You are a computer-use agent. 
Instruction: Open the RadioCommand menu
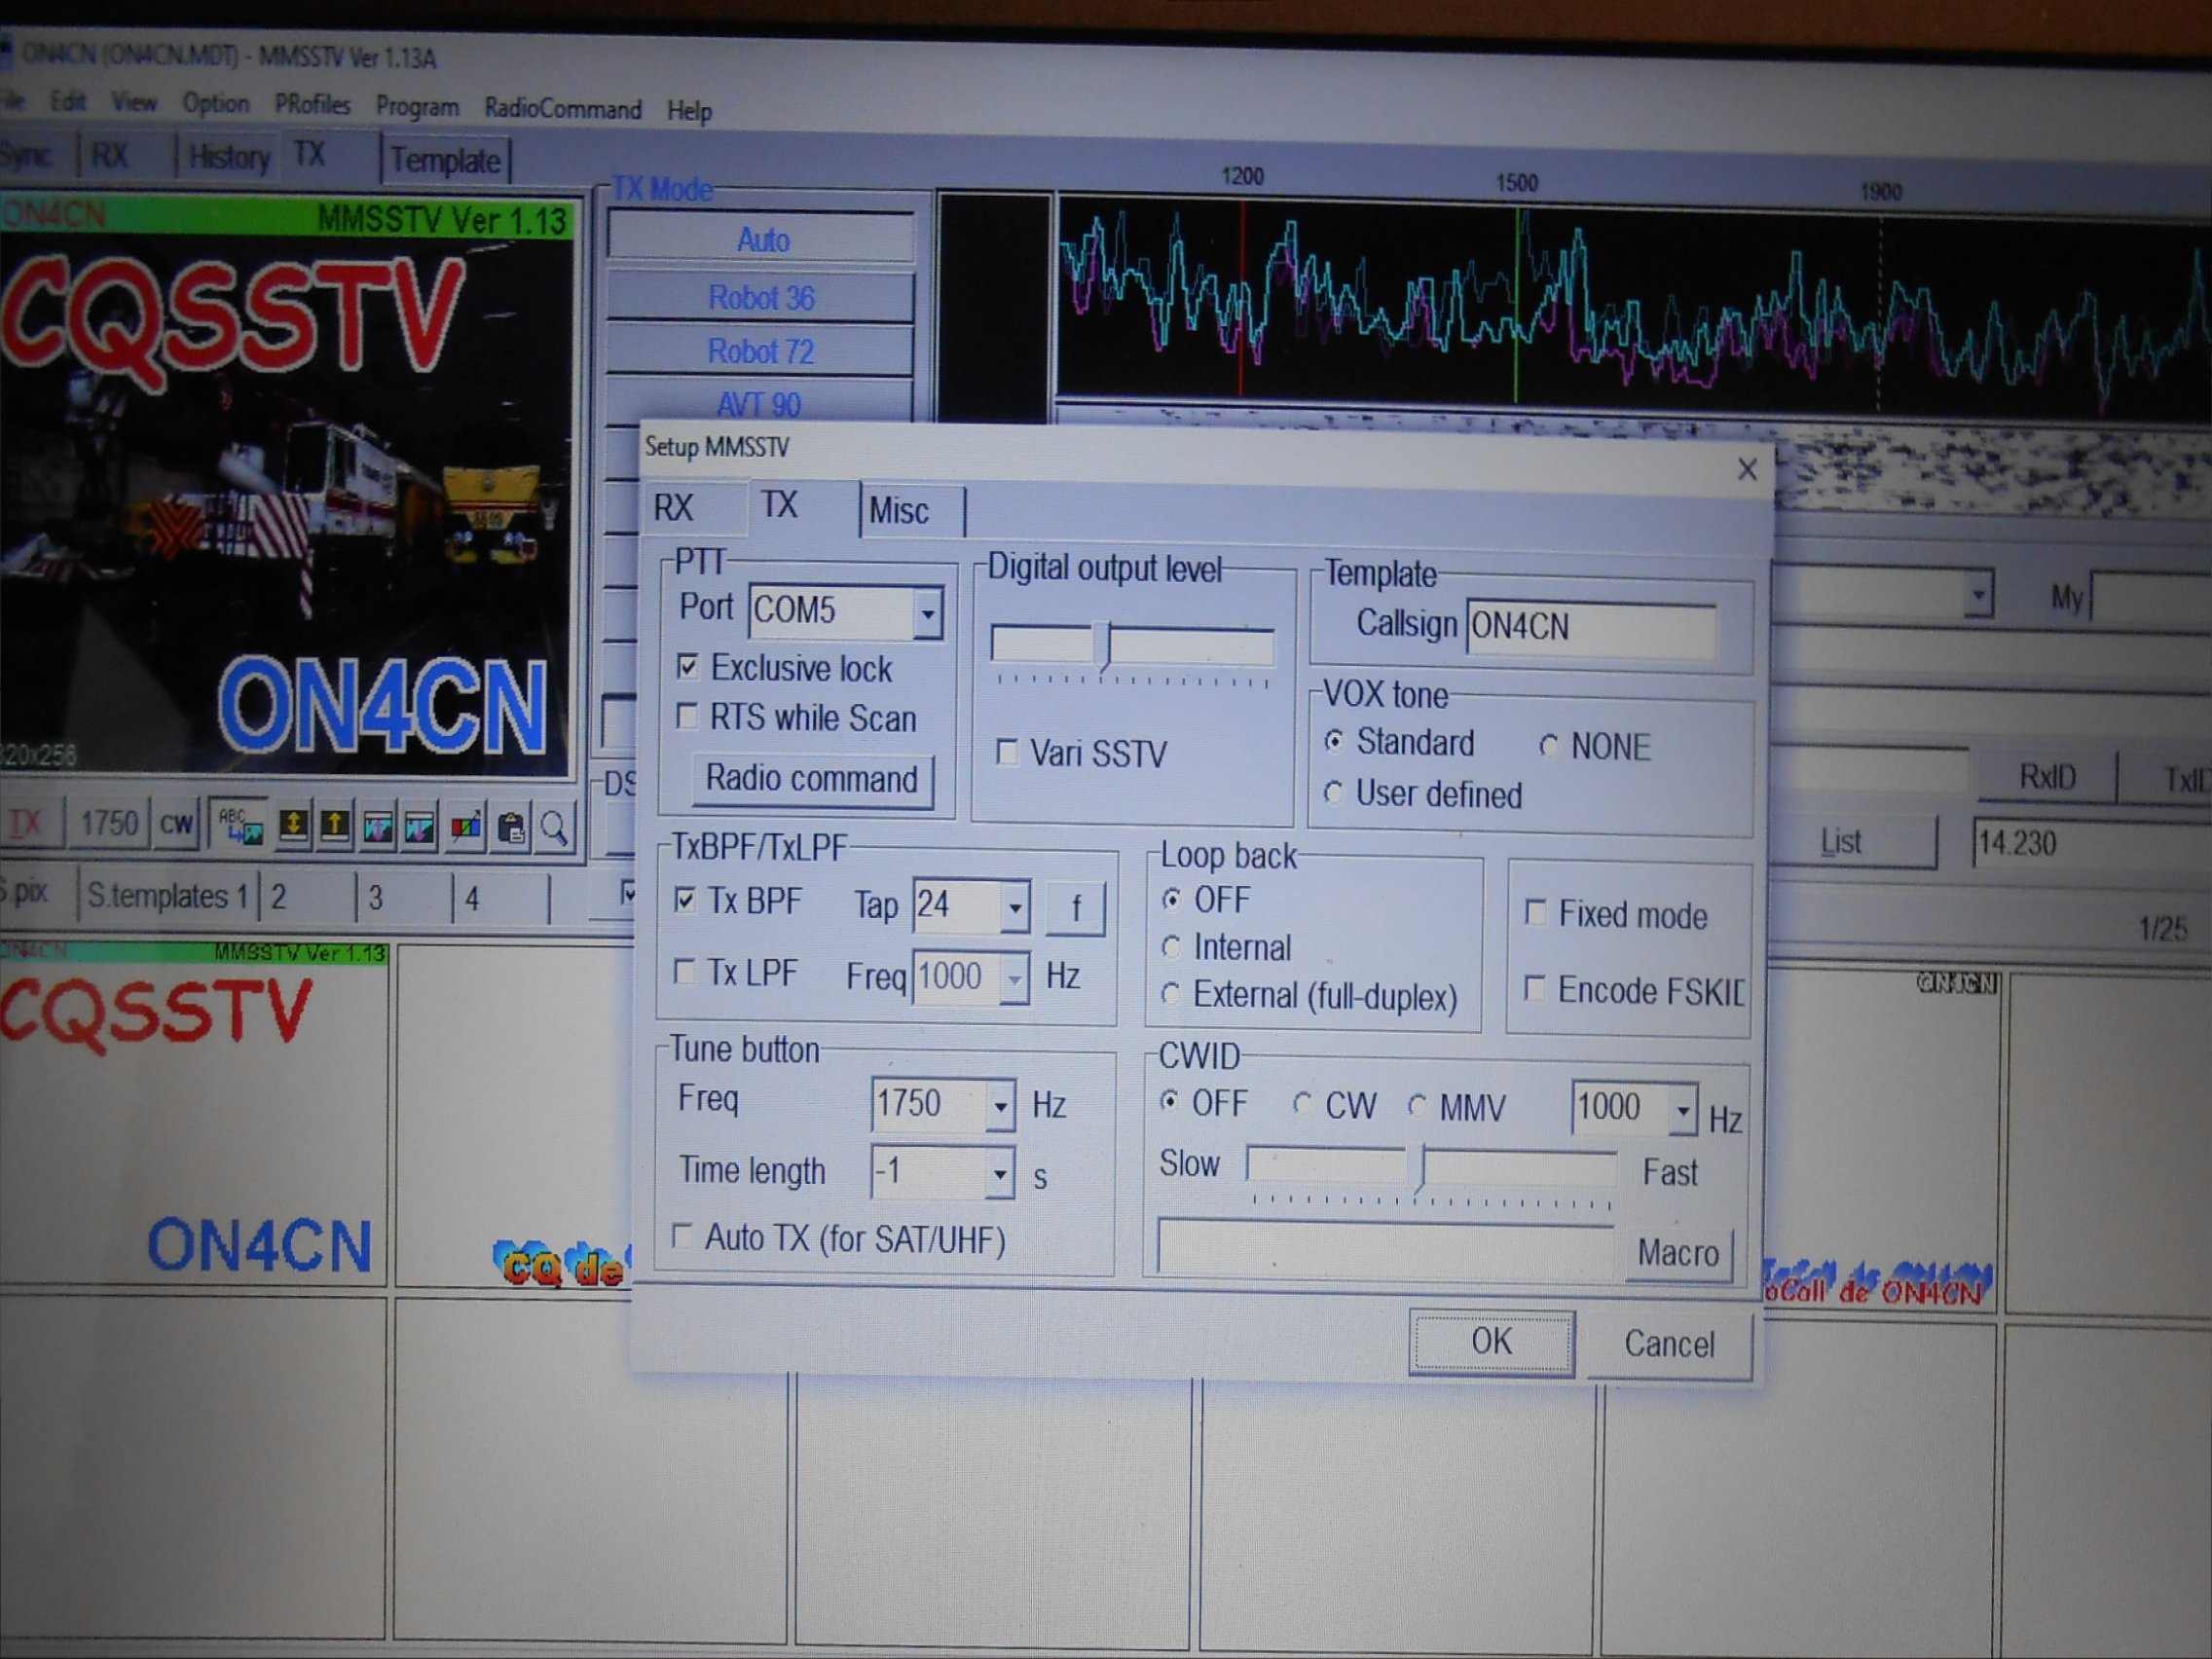(563, 108)
